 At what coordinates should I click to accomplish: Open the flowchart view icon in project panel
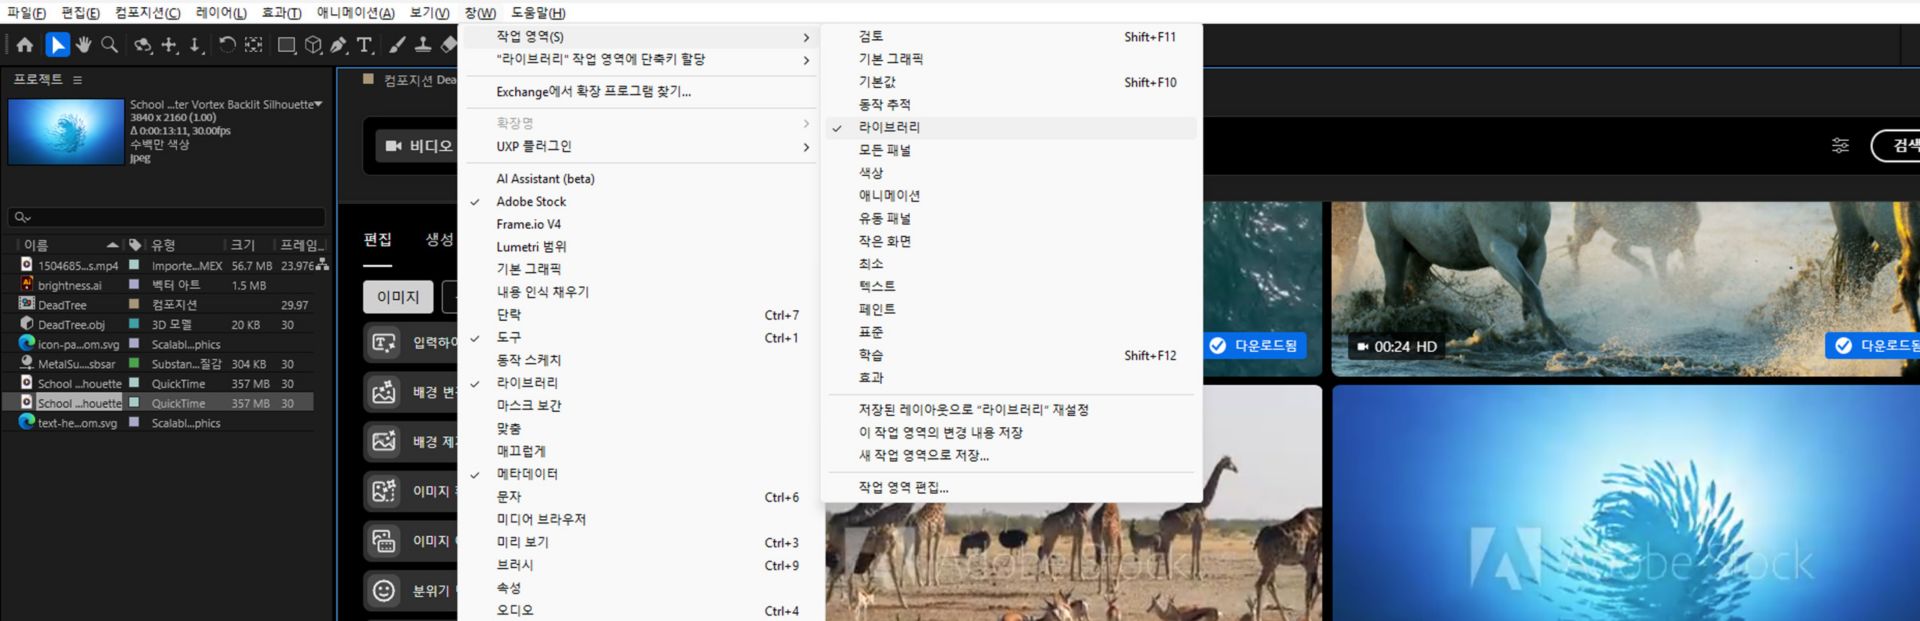322,265
